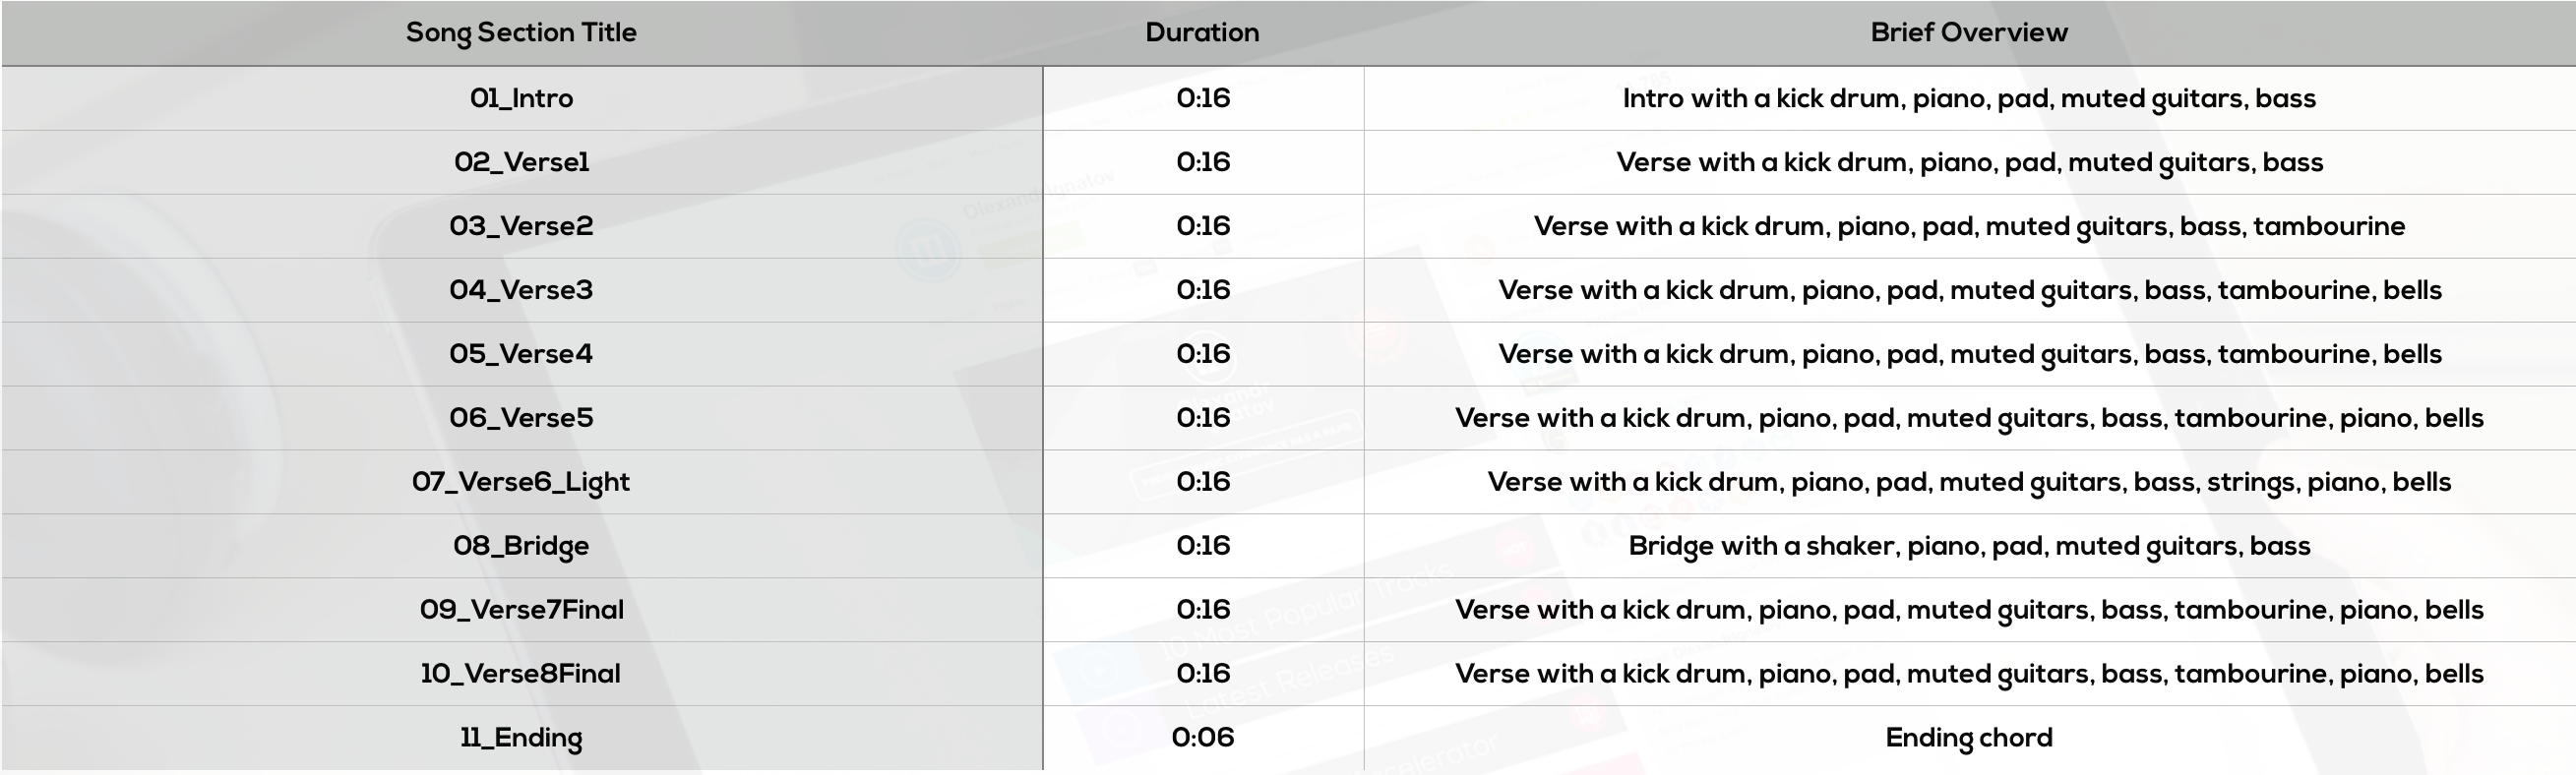Select the 10_Verse8Final title cell

tap(521, 674)
